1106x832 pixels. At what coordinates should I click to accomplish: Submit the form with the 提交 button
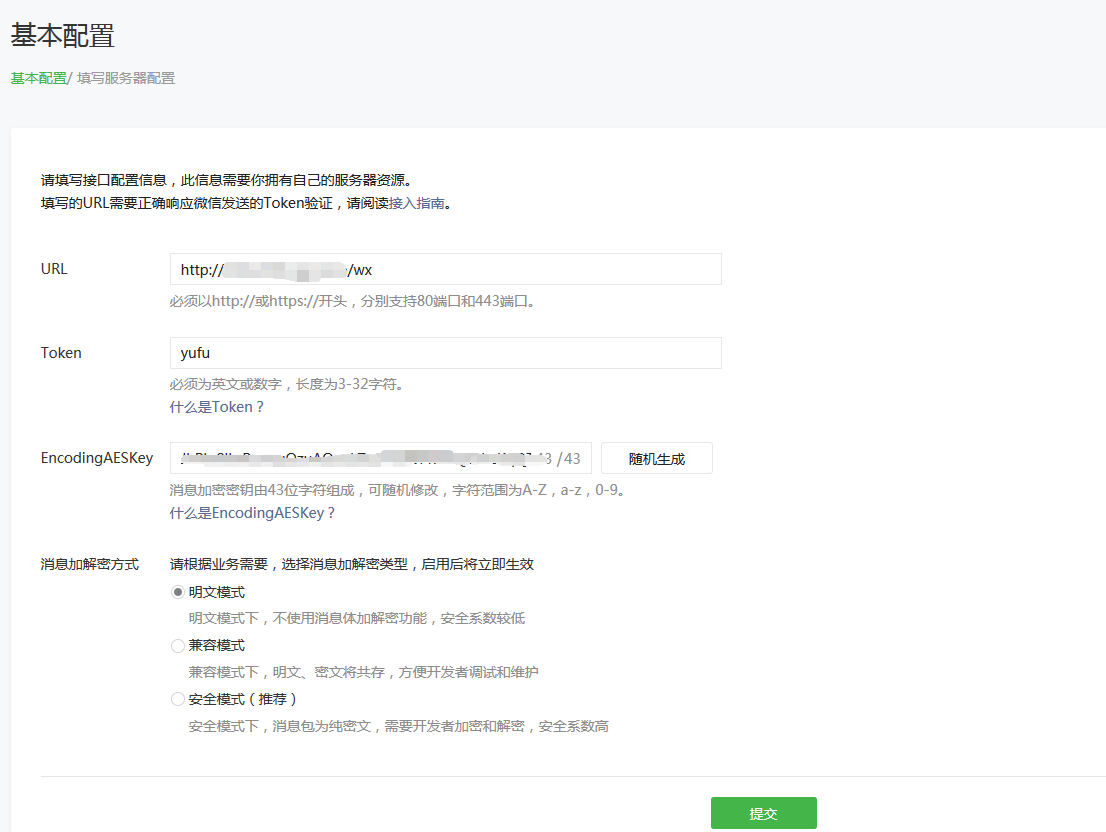(764, 814)
